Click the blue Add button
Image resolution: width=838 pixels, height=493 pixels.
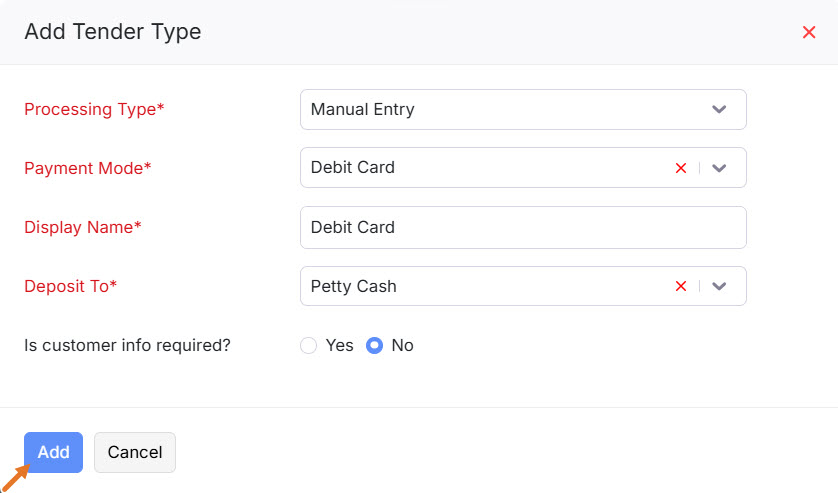[x=53, y=452]
